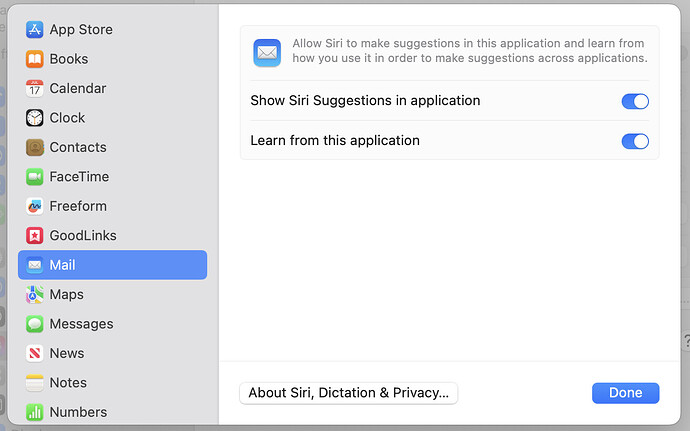Click the Calendar app icon
The image size is (690, 431).
click(x=34, y=88)
